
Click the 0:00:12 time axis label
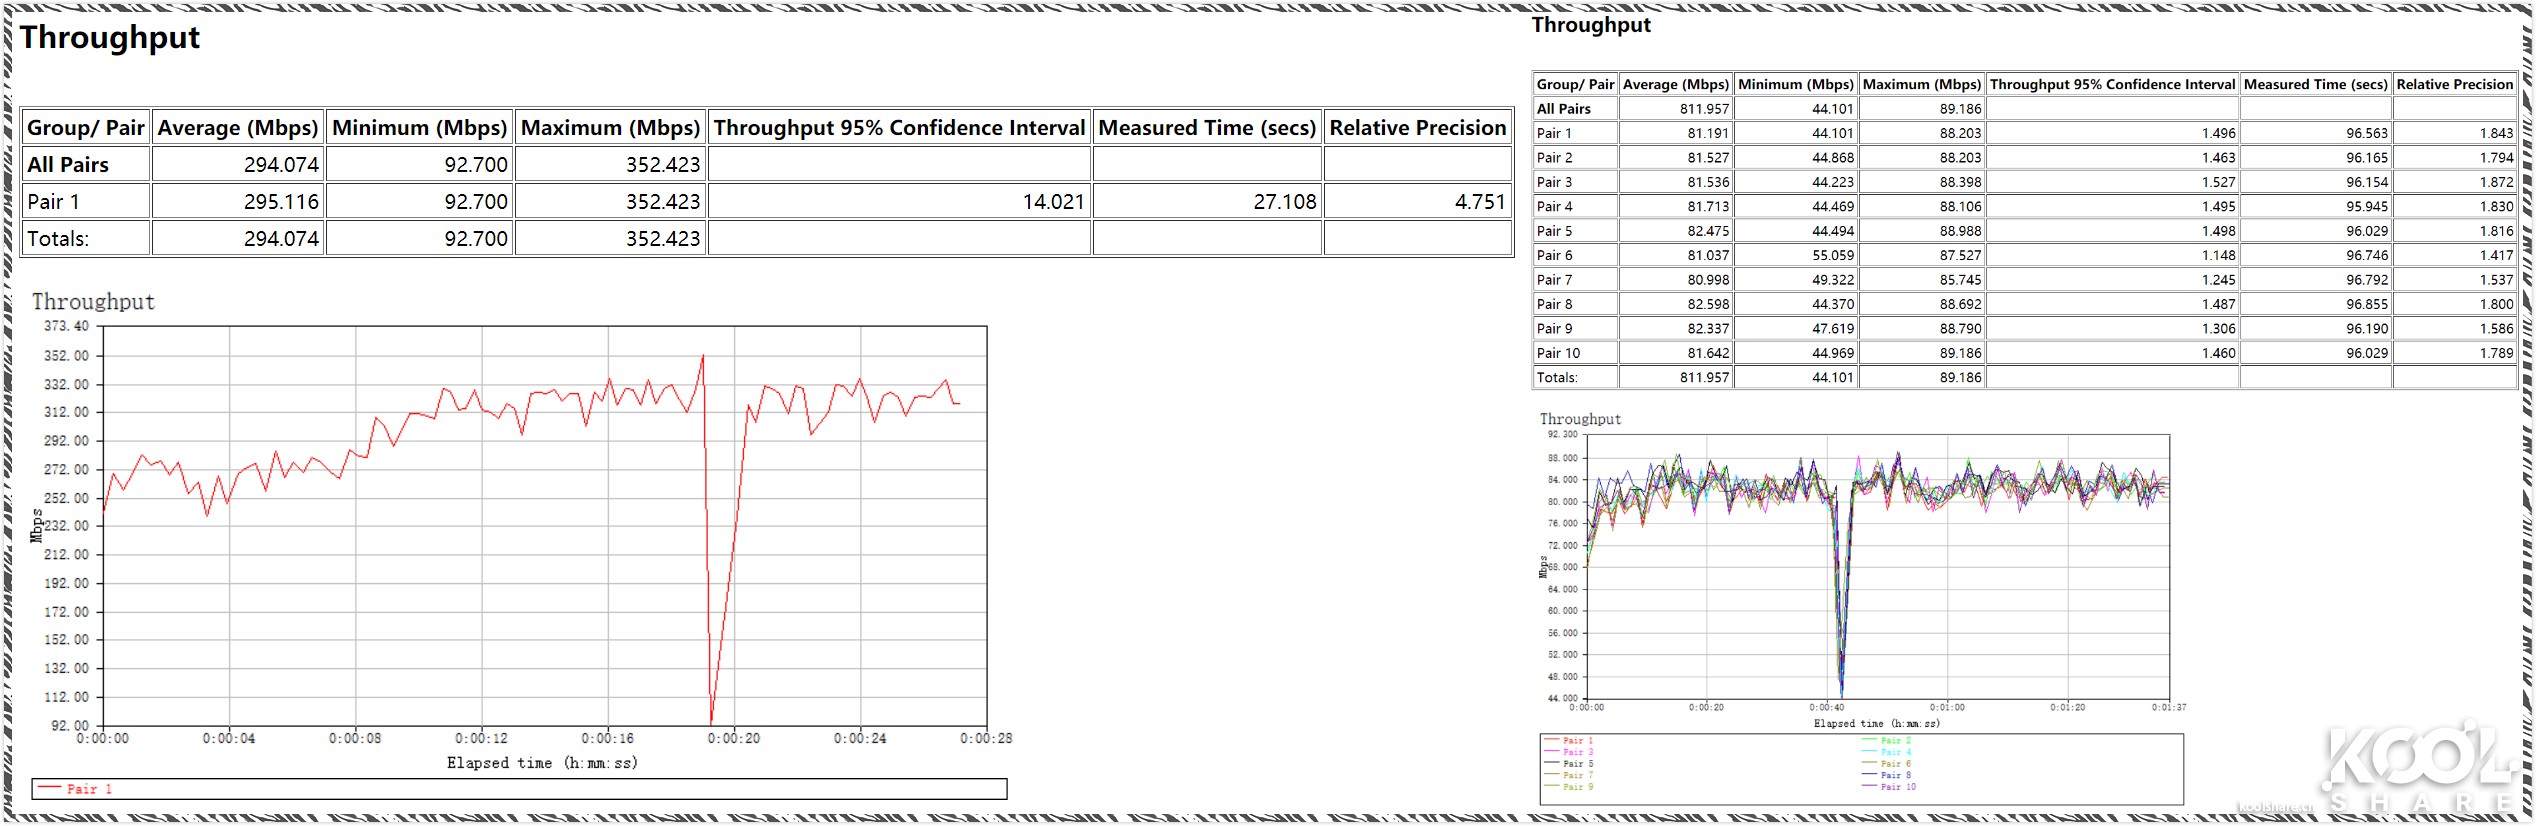[x=481, y=739]
